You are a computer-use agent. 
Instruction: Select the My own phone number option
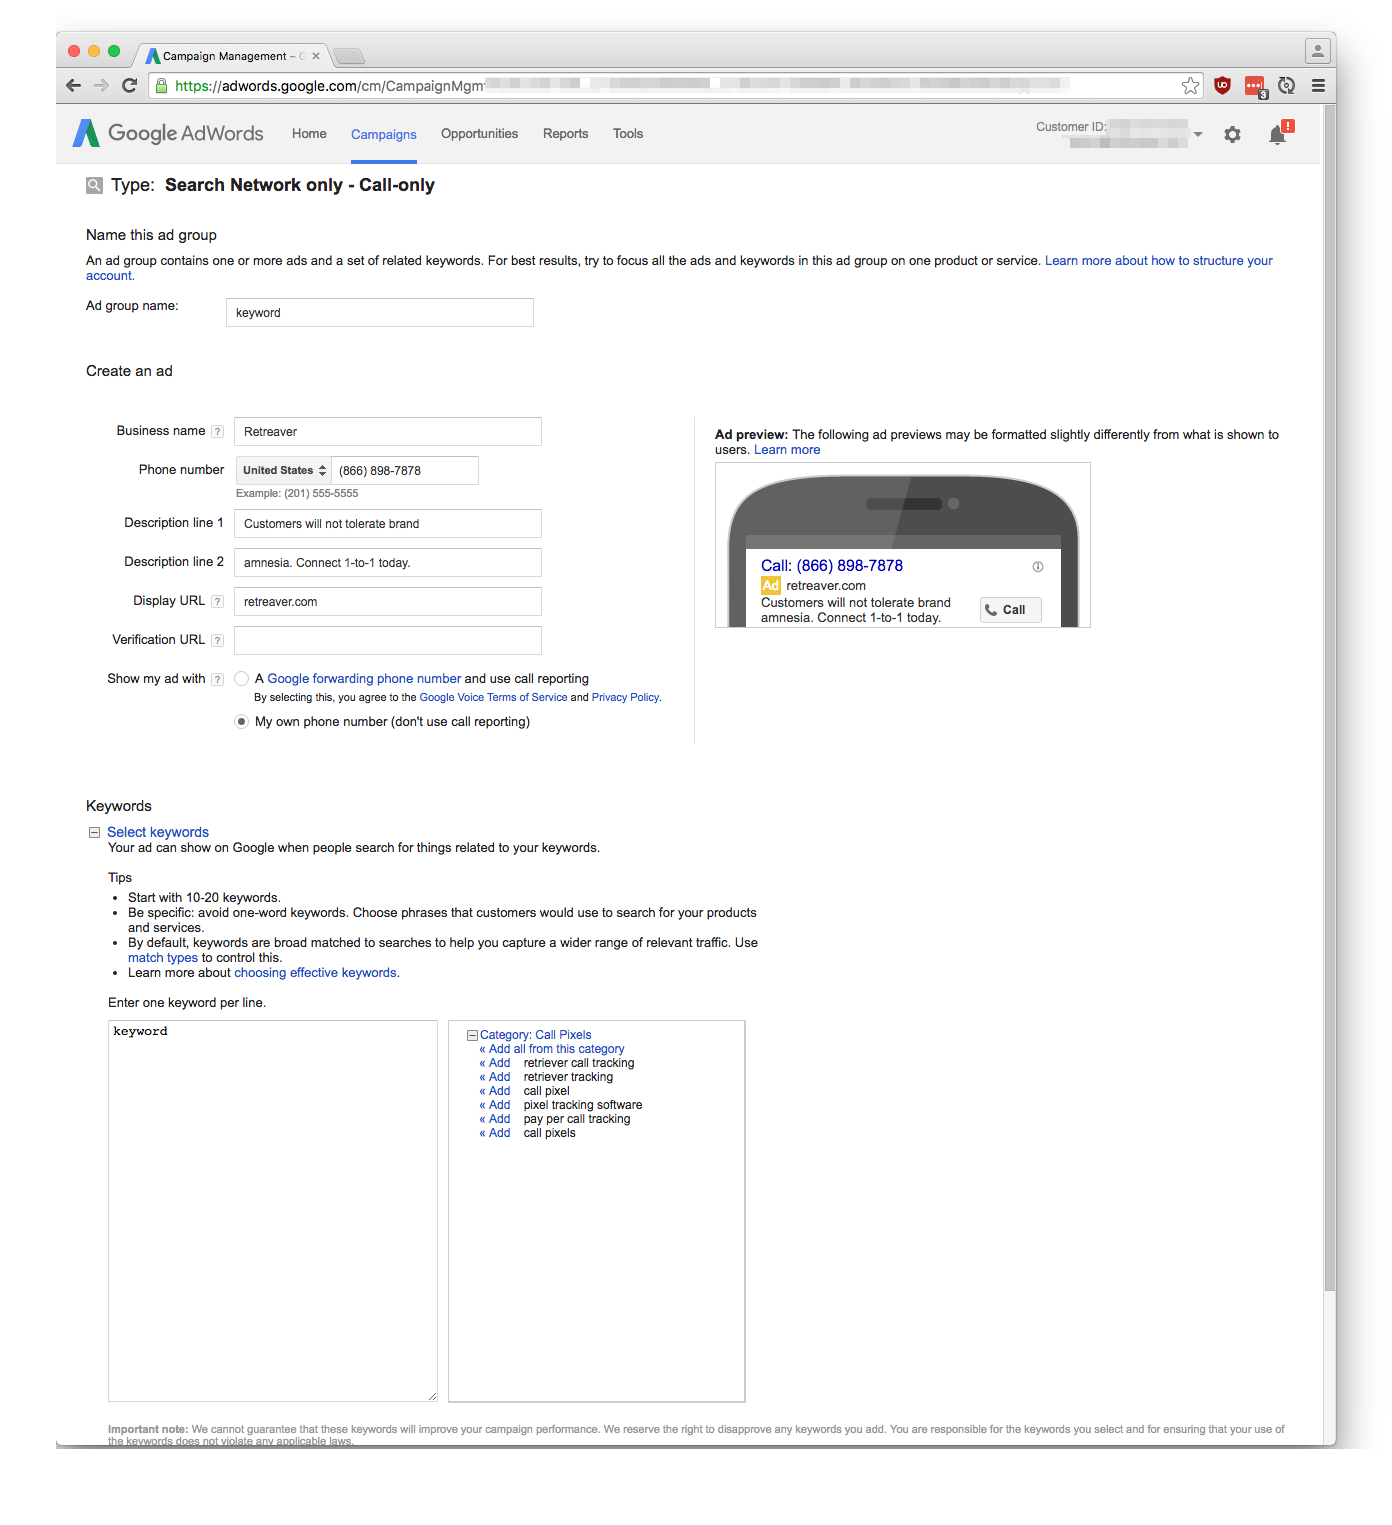[x=241, y=722]
